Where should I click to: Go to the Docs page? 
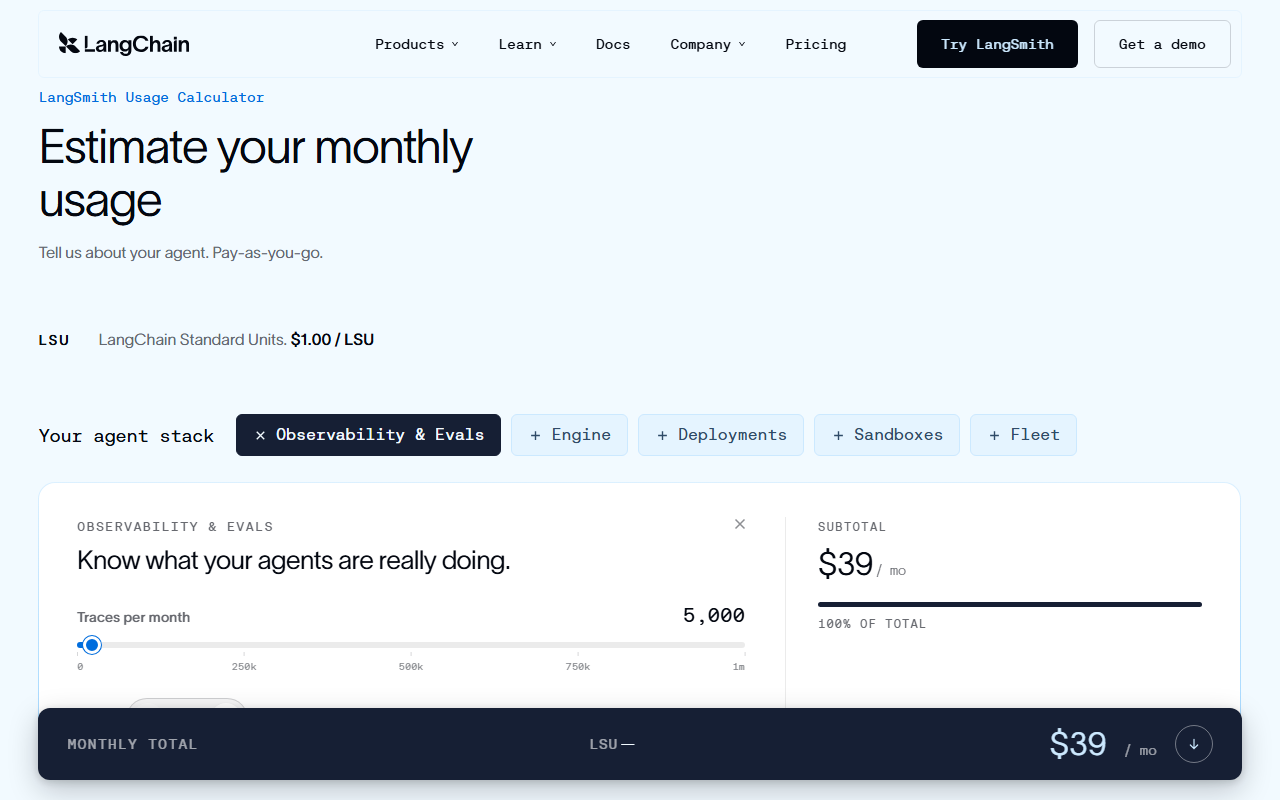613,44
